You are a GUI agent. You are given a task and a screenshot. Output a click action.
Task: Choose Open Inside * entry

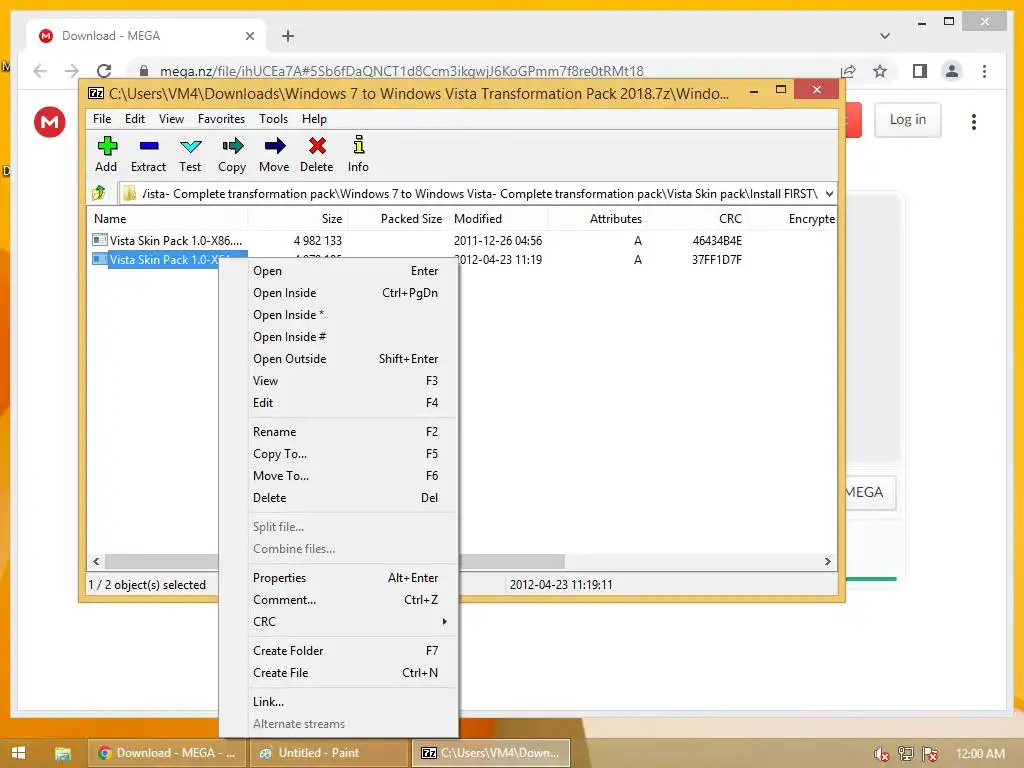(x=347, y=315)
